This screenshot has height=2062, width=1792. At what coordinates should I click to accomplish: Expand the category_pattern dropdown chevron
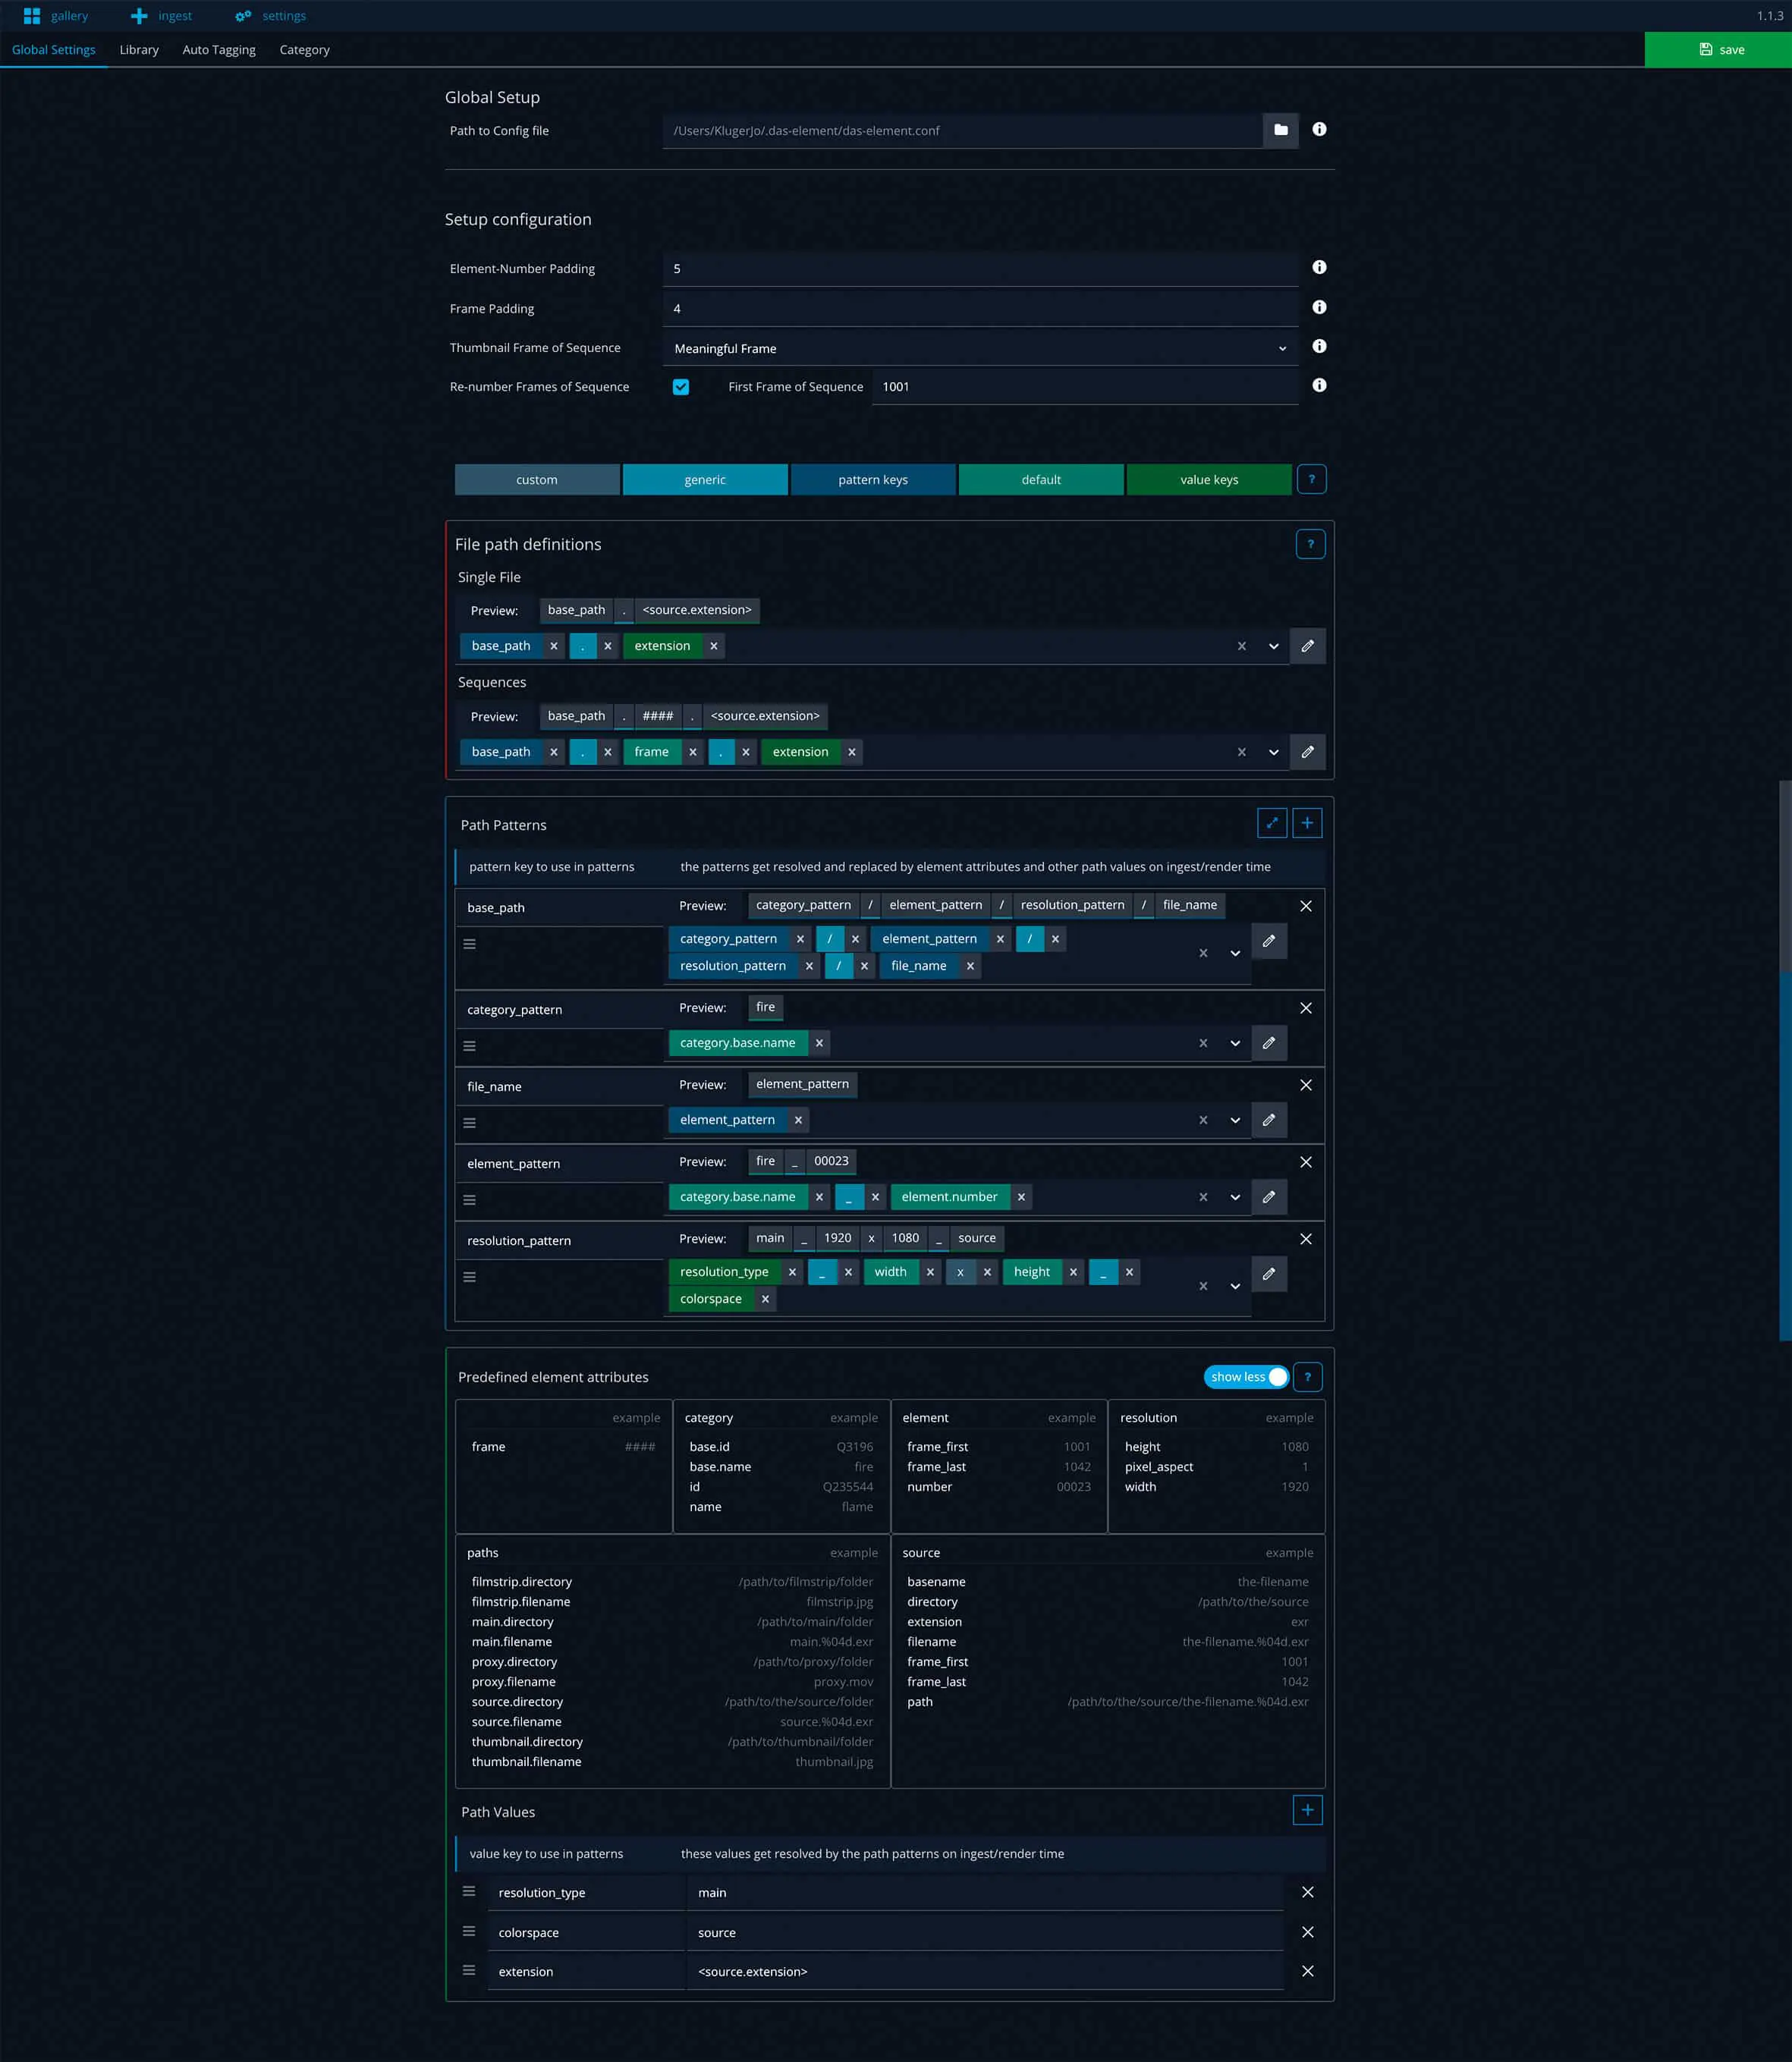pyautogui.click(x=1235, y=1043)
